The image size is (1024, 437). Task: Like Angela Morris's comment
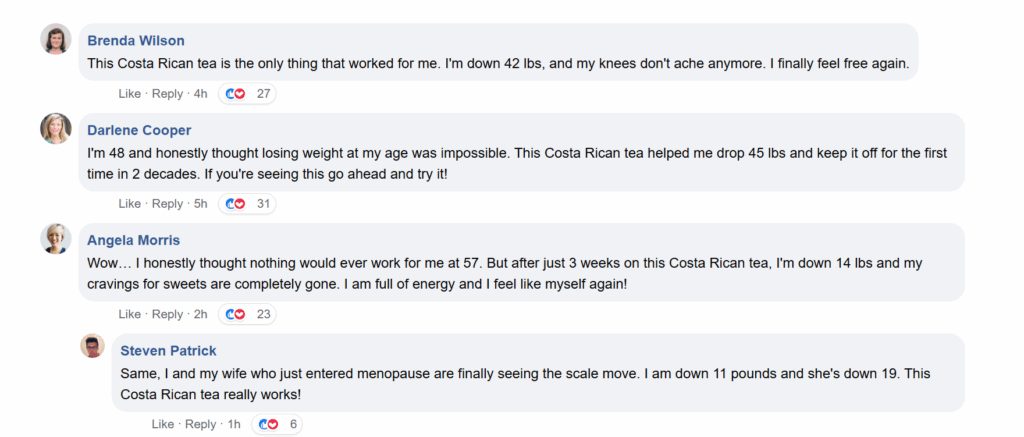129,314
